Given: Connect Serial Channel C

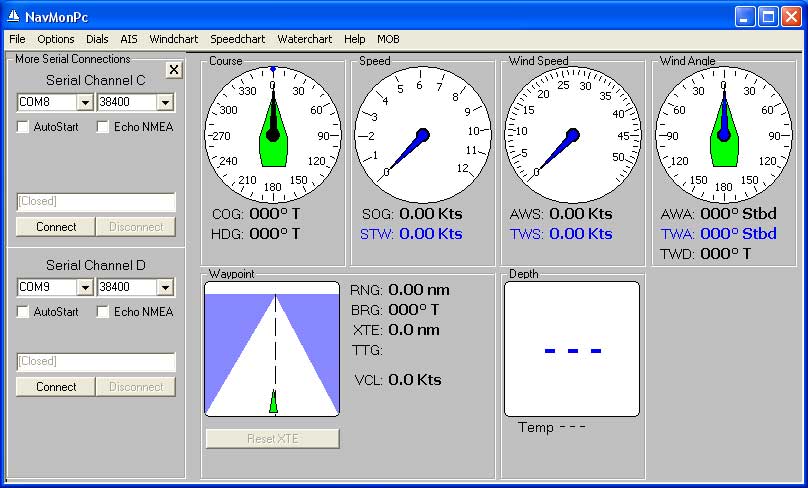Looking at the screenshot, I should click(56, 227).
